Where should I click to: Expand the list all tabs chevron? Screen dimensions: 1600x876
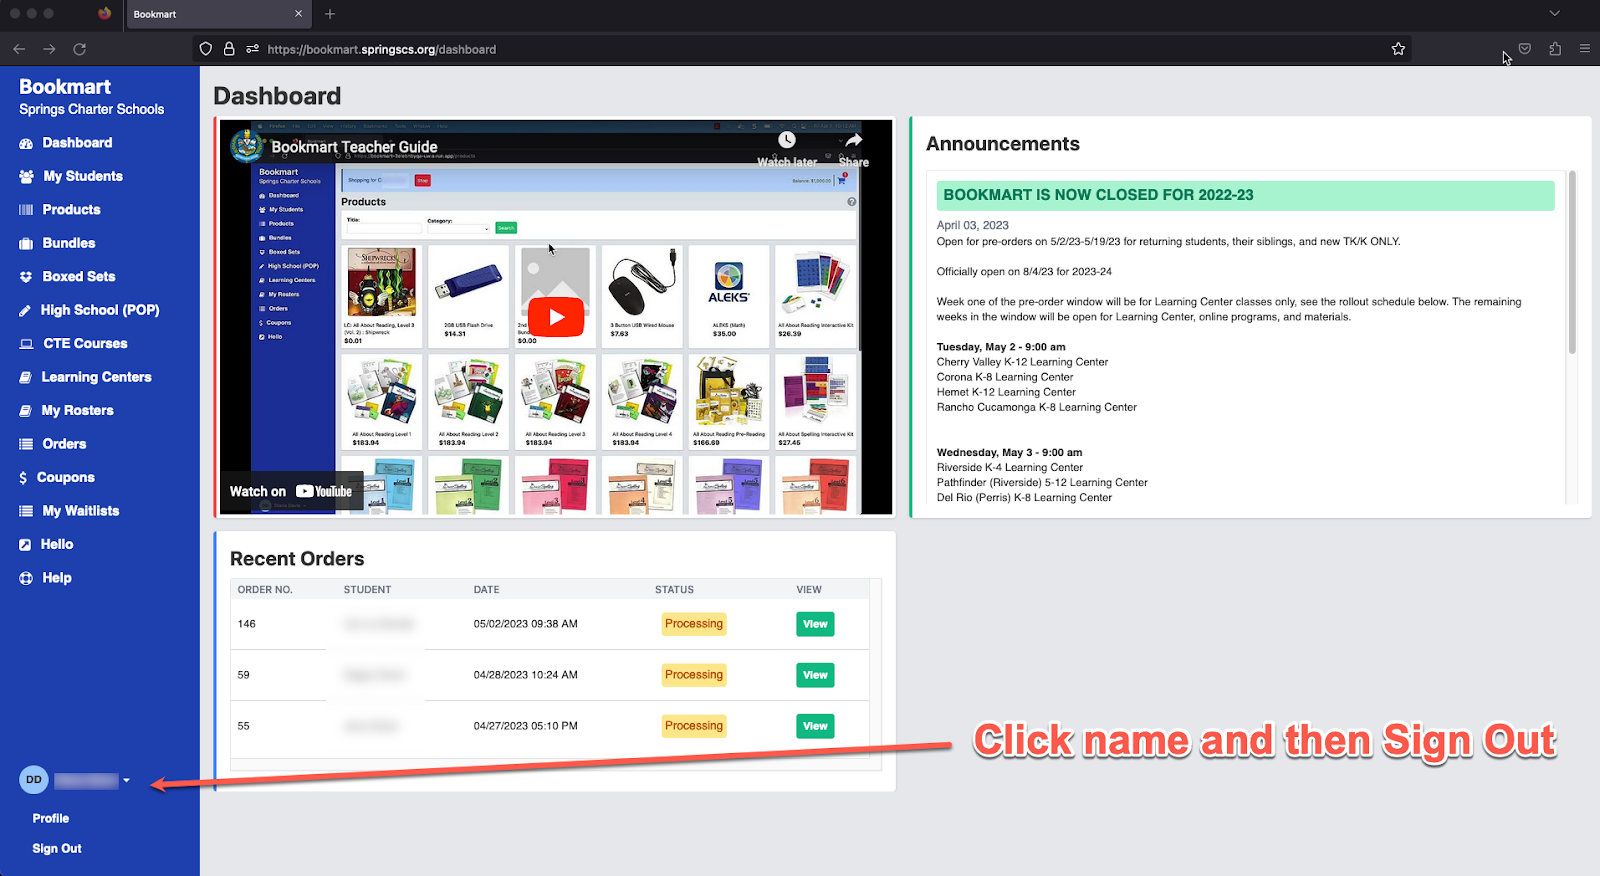pyautogui.click(x=1554, y=14)
